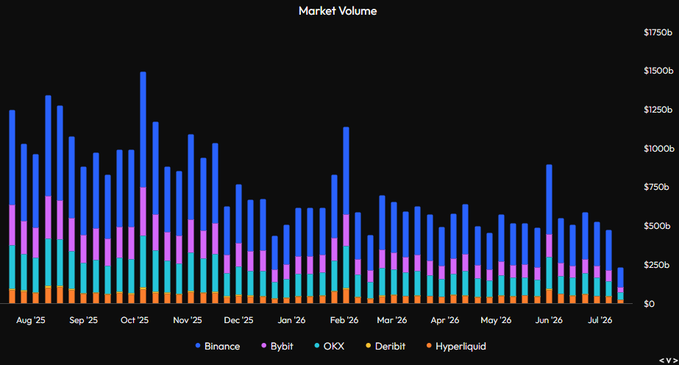Click the Feb '26 axis label
This screenshot has height=365, width=679.
tap(344, 320)
